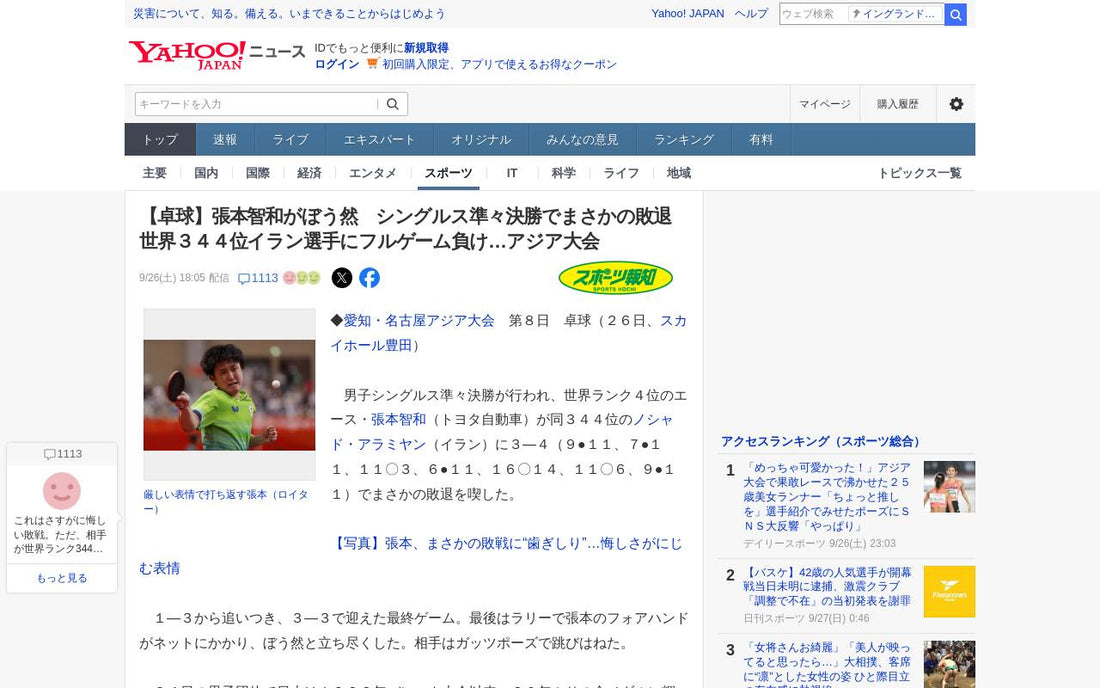Open the disaster preparedness banner link
Image resolution: width=1100 pixels, height=688 pixels.
289,13
